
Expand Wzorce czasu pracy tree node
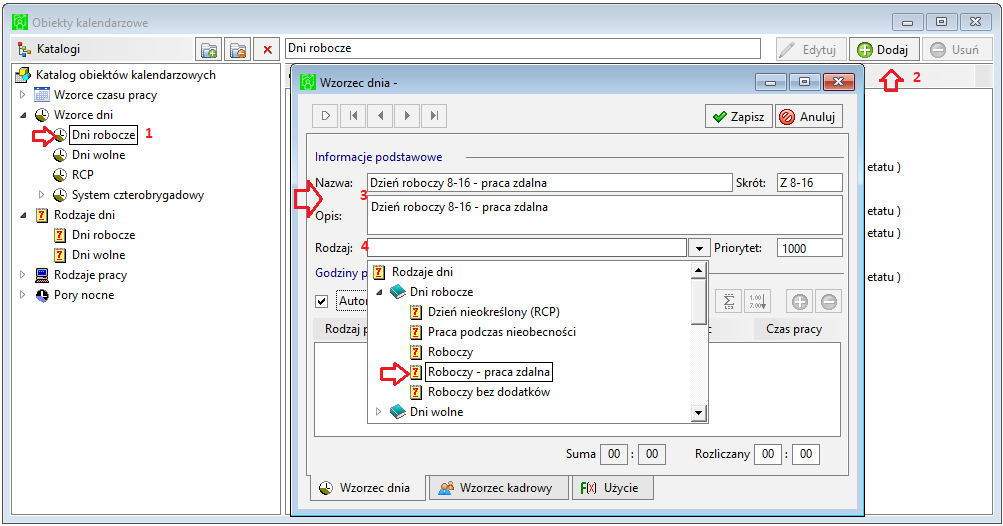pyautogui.click(x=23, y=95)
